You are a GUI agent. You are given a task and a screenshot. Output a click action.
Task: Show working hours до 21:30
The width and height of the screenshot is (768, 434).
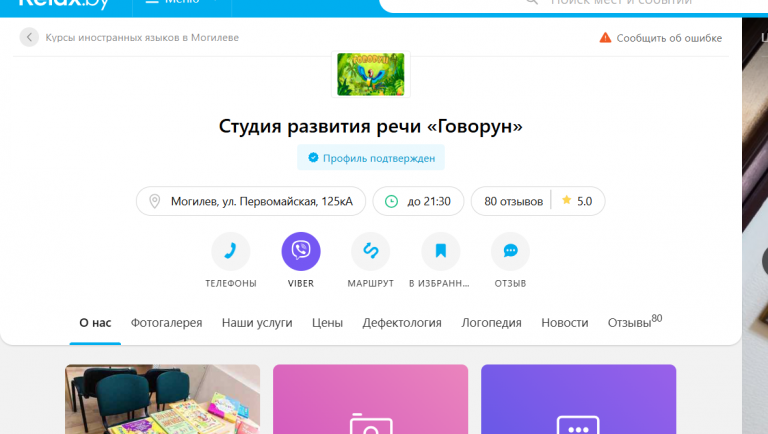pos(418,201)
